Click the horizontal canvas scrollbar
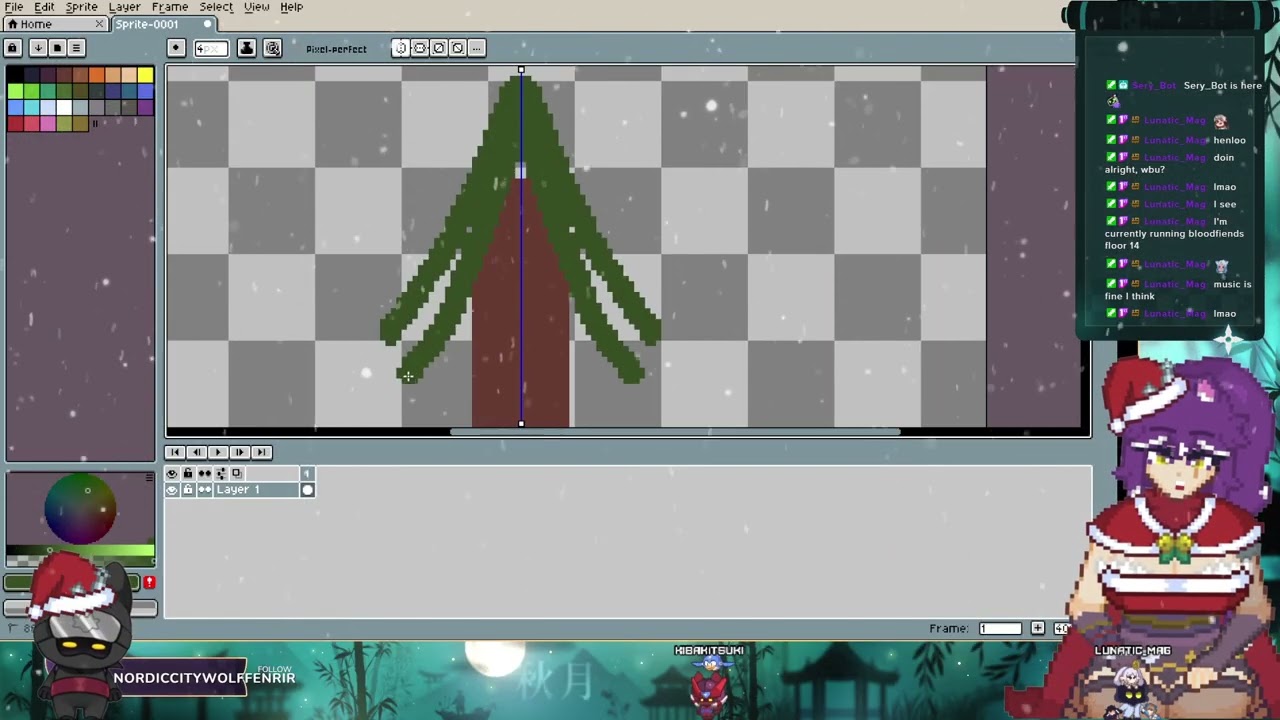 pos(675,432)
